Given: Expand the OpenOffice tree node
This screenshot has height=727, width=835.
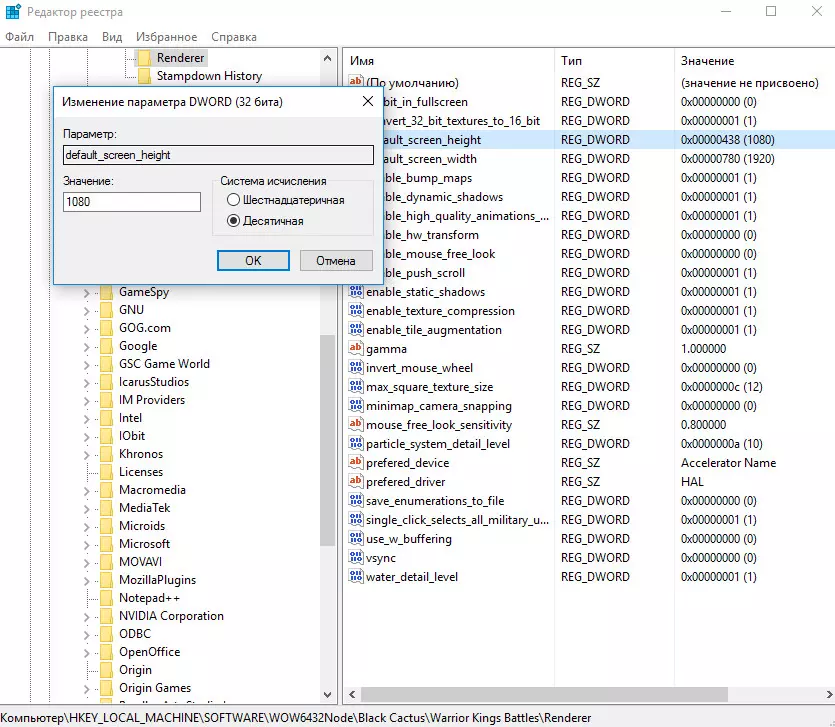Looking at the screenshot, I should [x=86, y=653].
